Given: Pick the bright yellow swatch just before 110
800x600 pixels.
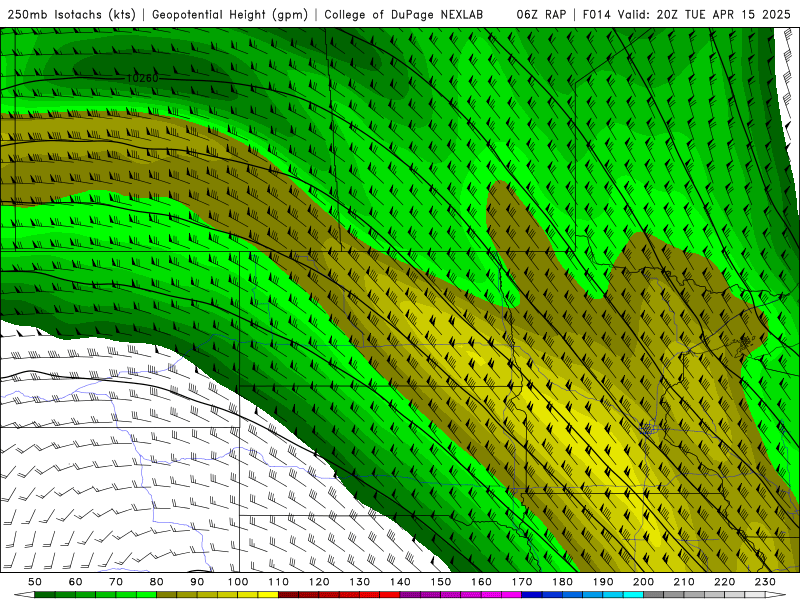Looking at the screenshot, I should tap(268, 595).
